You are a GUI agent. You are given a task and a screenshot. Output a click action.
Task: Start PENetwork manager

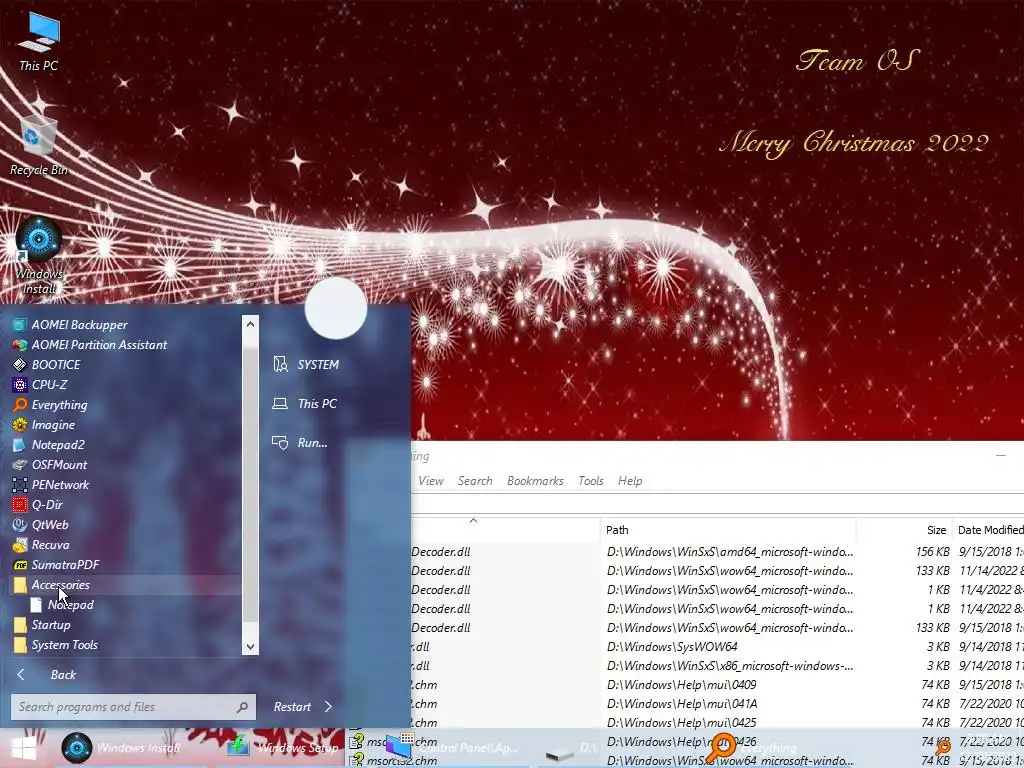[x=50, y=485]
